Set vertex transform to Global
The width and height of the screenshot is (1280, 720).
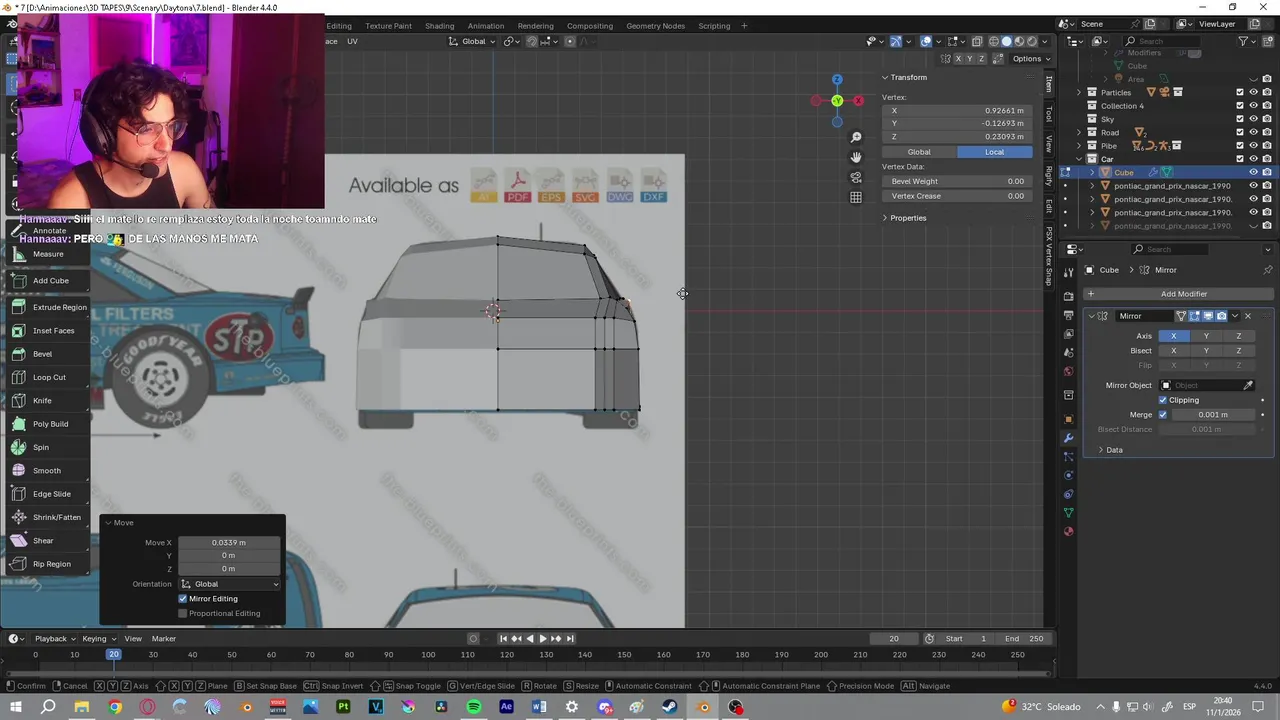point(919,152)
